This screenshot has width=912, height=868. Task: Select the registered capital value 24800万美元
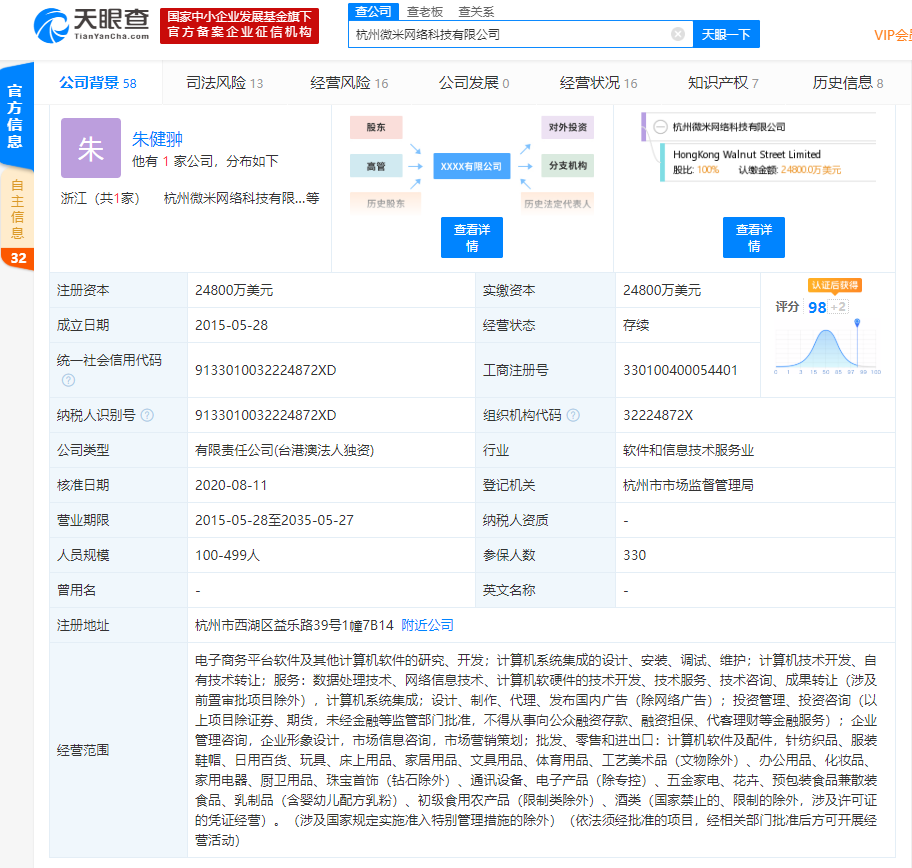pos(234,290)
